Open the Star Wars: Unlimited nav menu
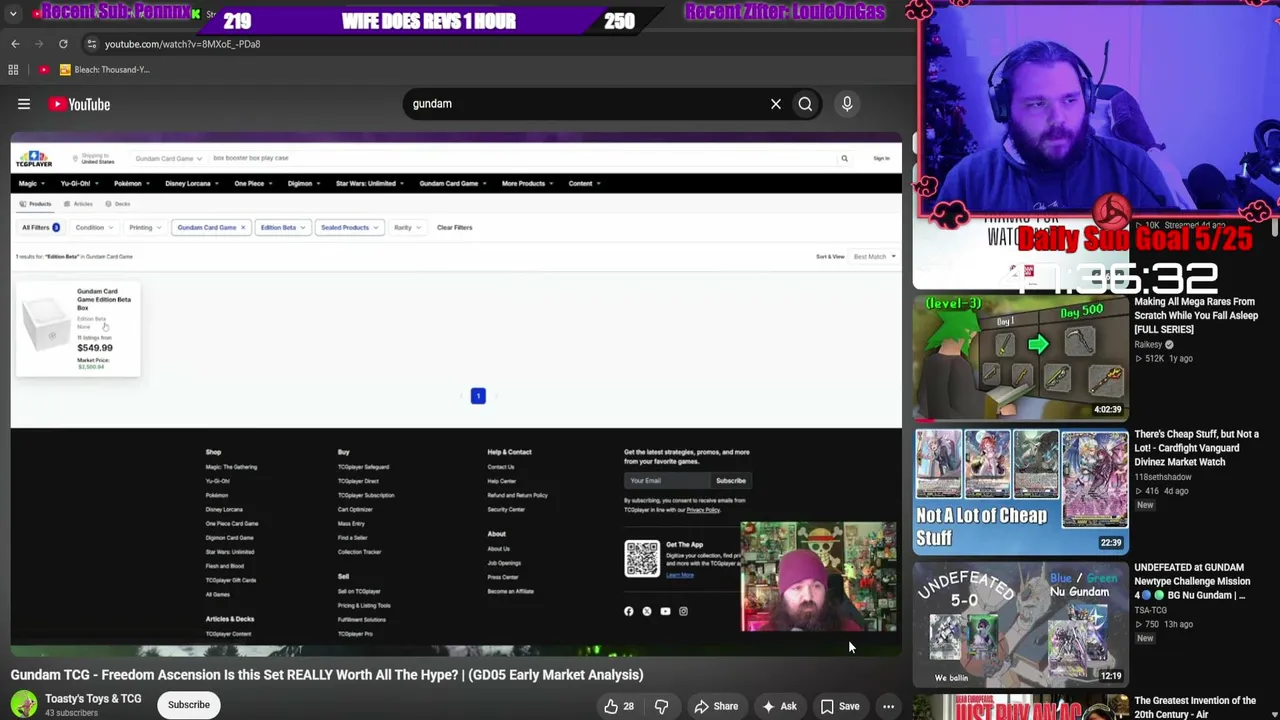The image size is (1280, 720). tap(369, 184)
